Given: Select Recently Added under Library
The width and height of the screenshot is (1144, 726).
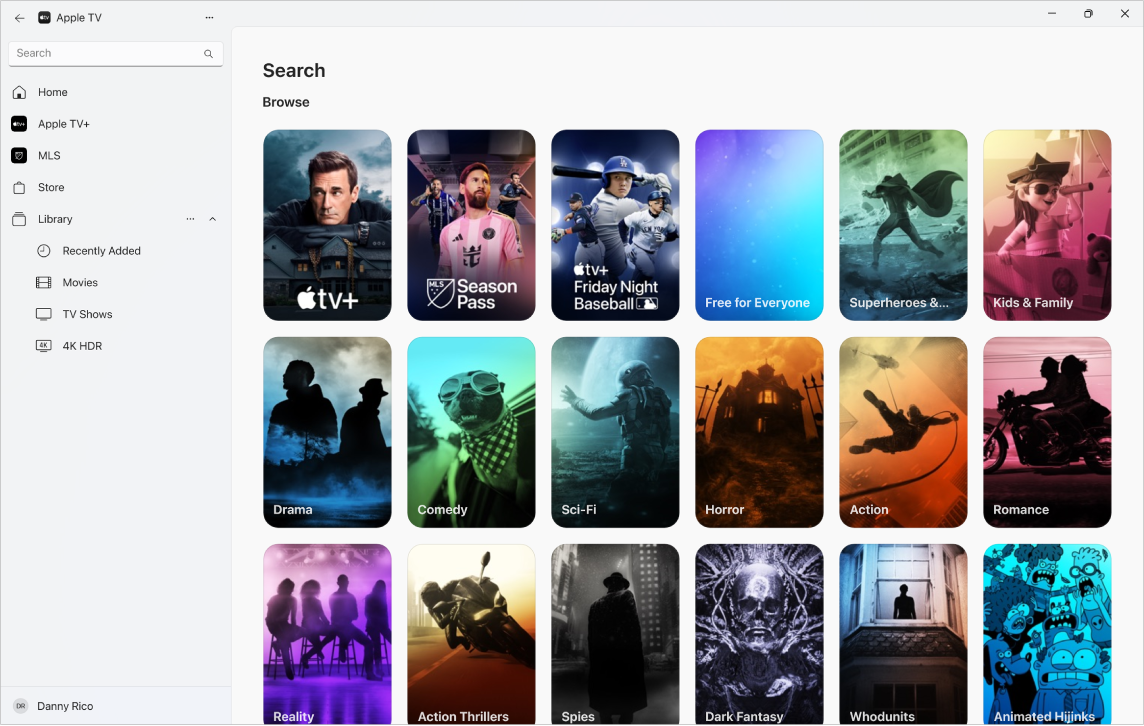Looking at the screenshot, I should point(102,251).
